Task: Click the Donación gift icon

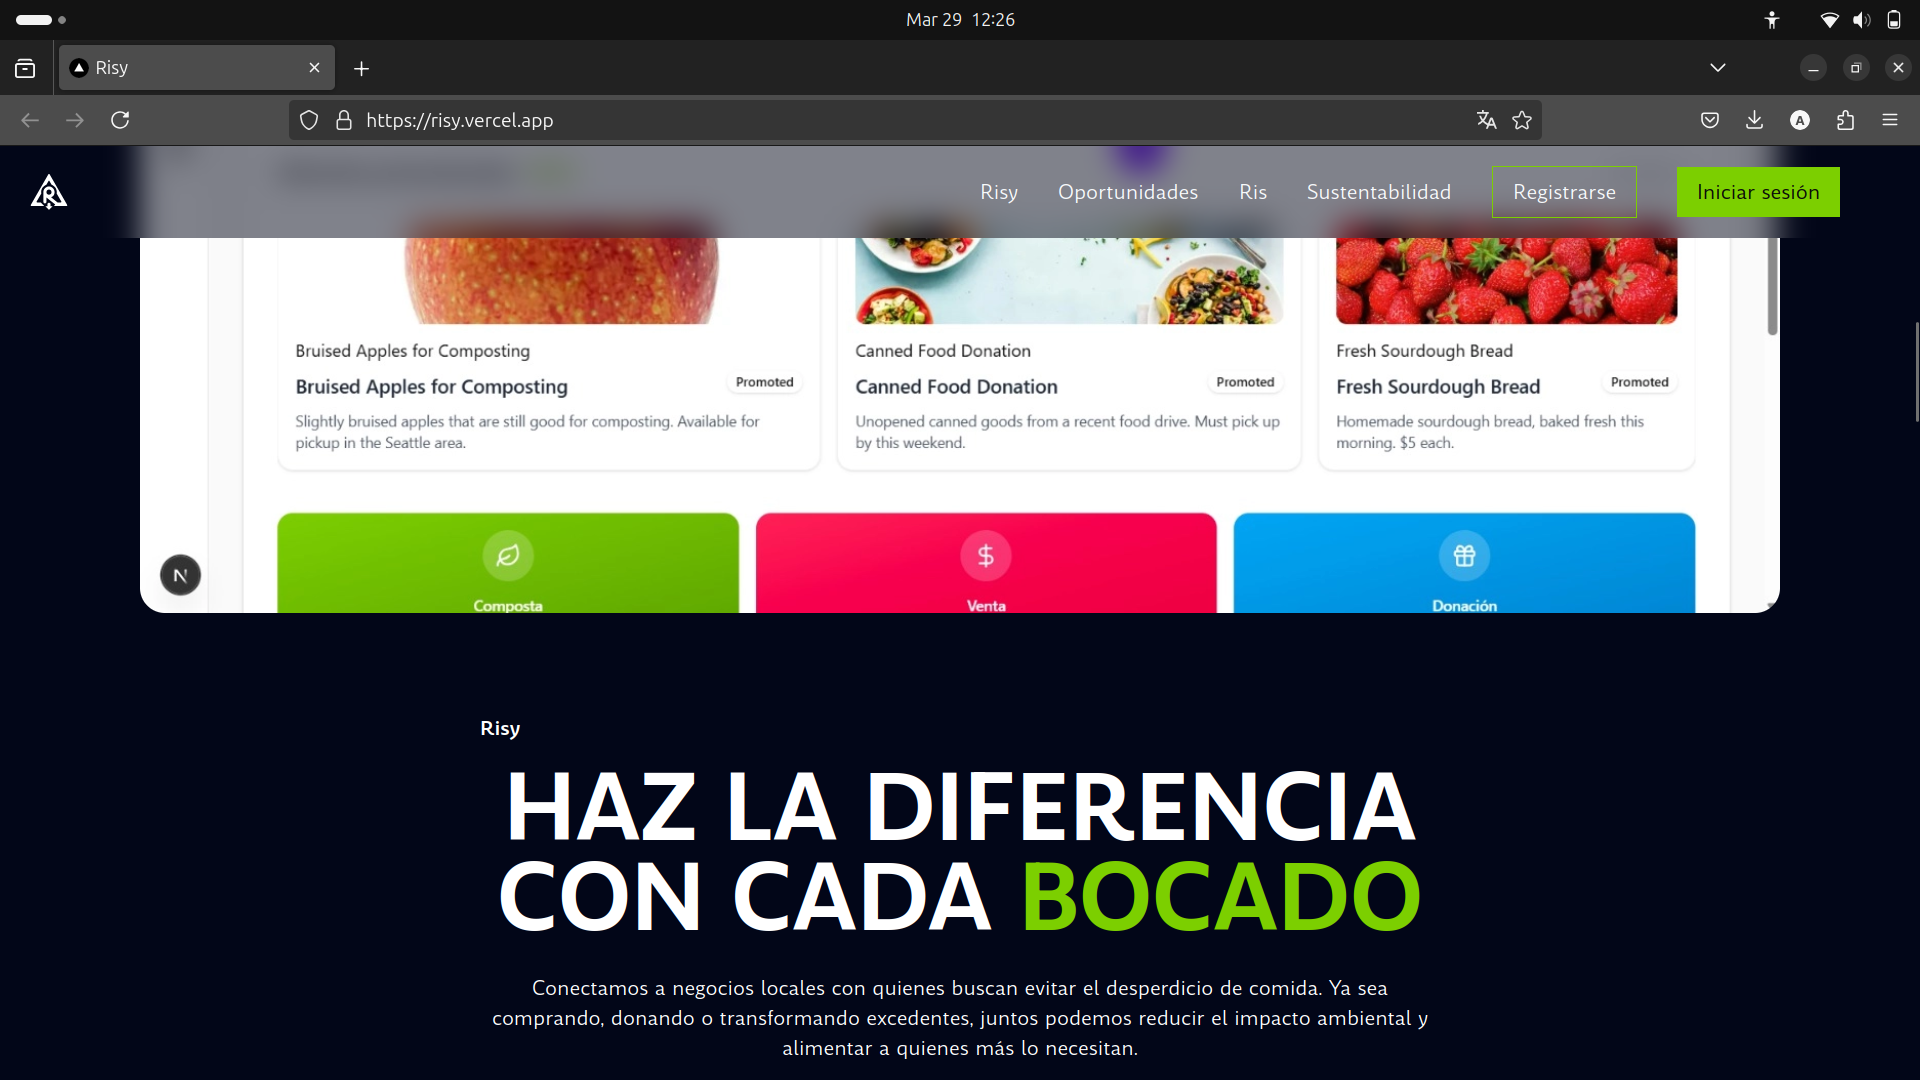Action: coord(1464,556)
